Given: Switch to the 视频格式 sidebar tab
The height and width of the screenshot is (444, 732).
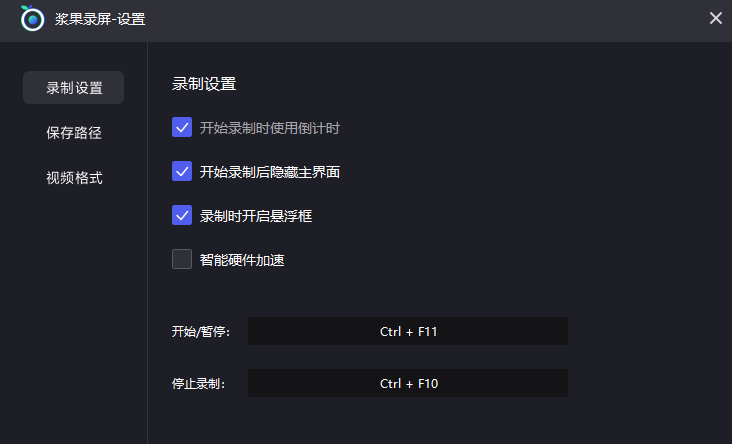Looking at the screenshot, I should pyautogui.click(x=74, y=178).
